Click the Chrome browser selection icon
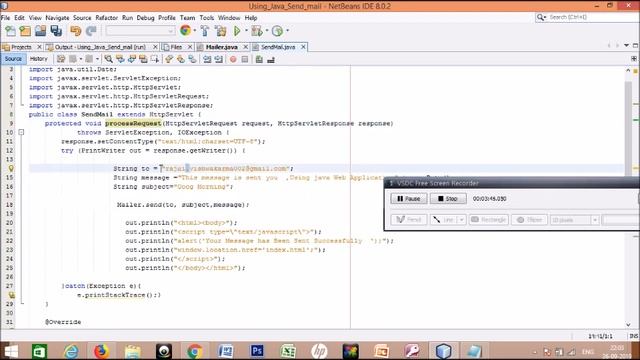 (185, 31)
